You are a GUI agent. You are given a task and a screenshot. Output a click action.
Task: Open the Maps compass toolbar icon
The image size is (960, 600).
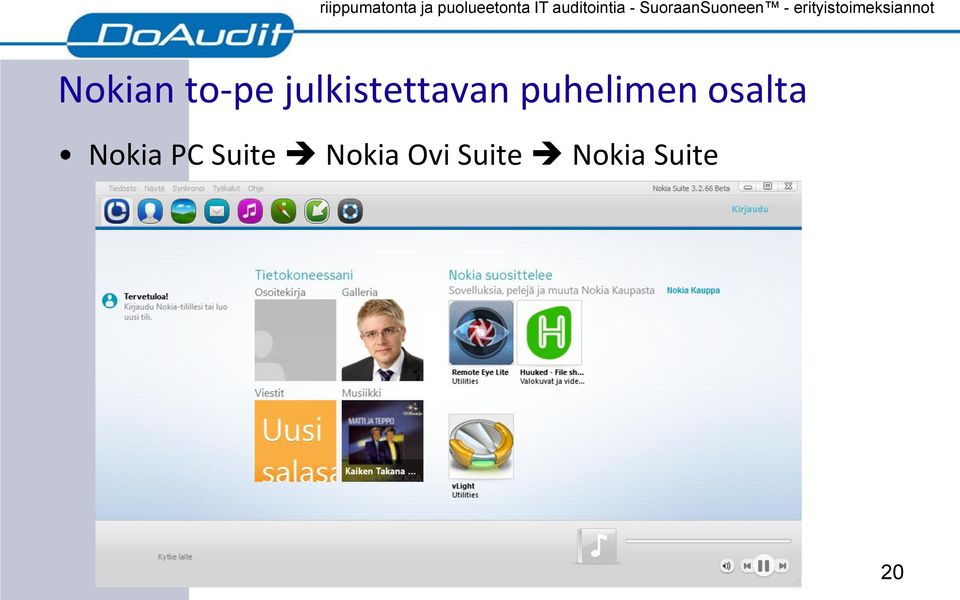(283, 211)
